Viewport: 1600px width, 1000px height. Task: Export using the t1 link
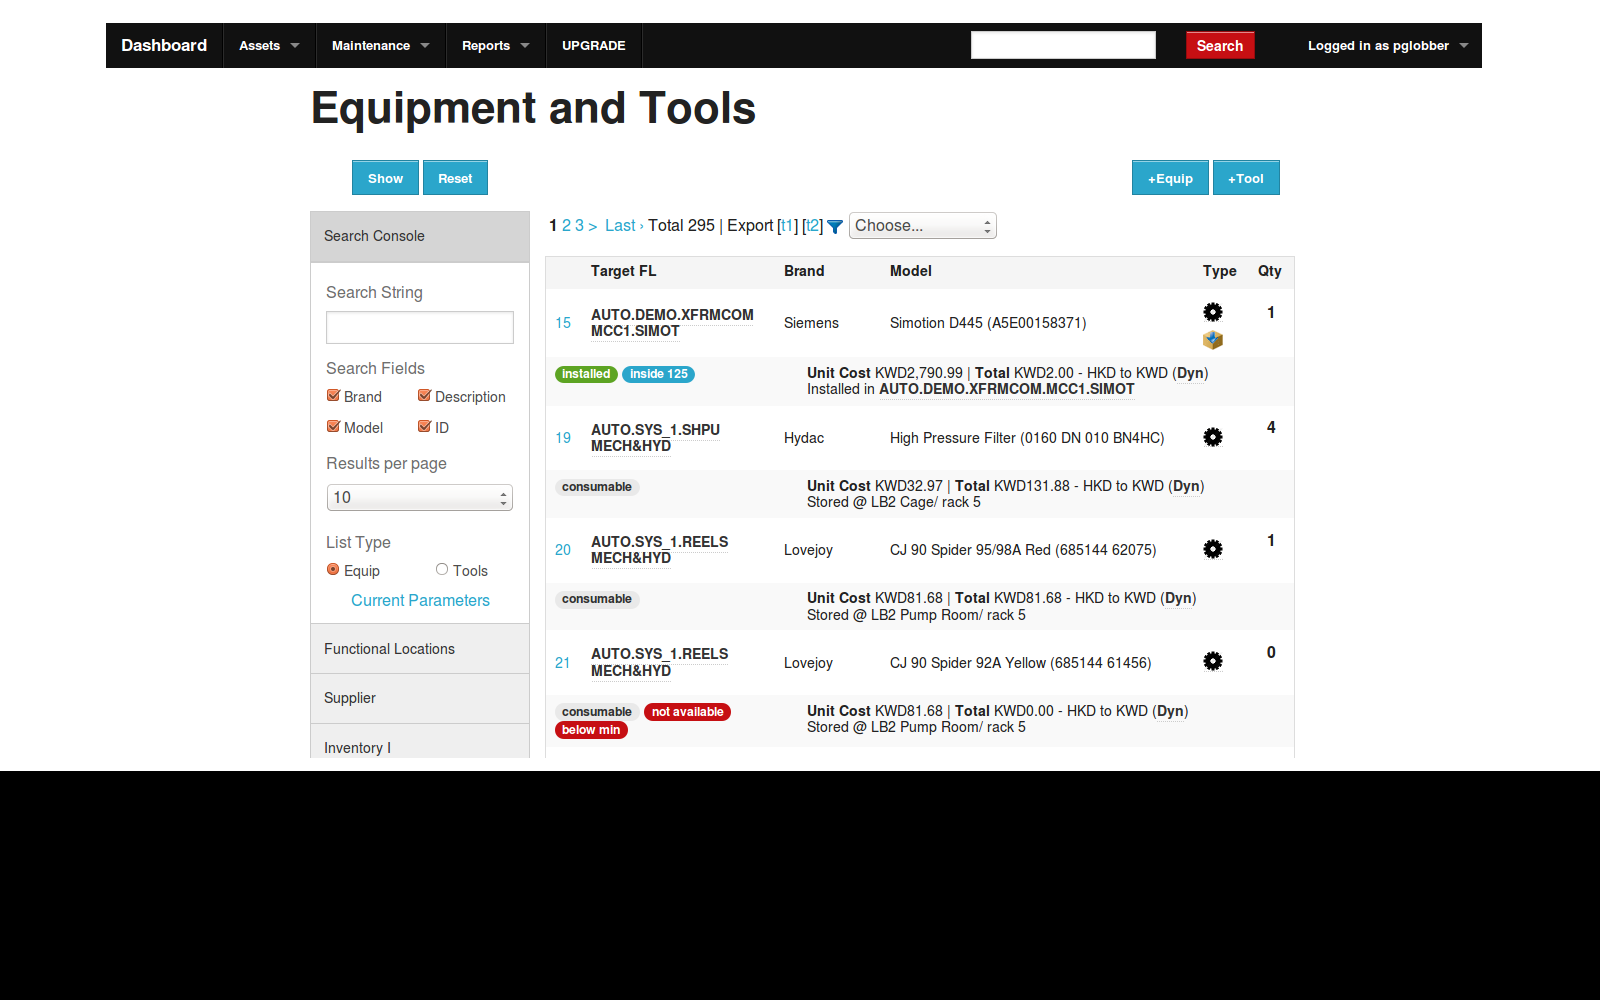click(x=788, y=226)
